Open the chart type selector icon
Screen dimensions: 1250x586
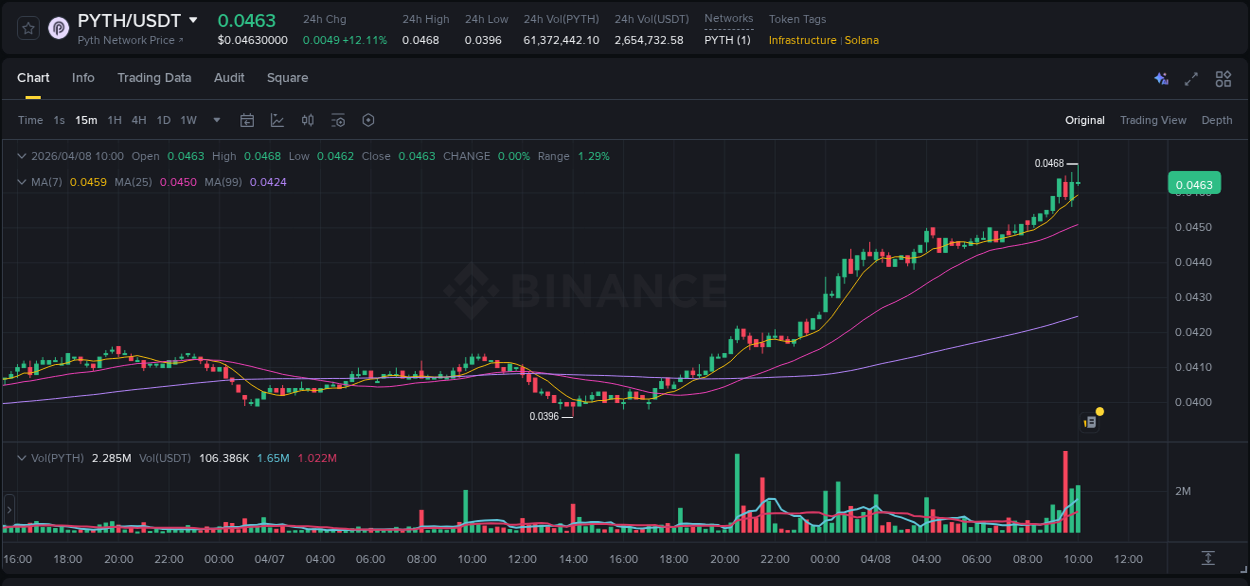pyautogui.click(x=277, y=120)
